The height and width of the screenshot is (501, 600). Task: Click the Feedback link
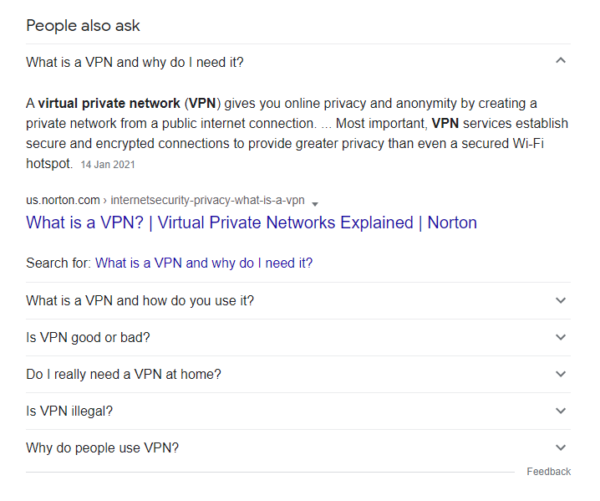pyautogui.click(x=548, y=472)
